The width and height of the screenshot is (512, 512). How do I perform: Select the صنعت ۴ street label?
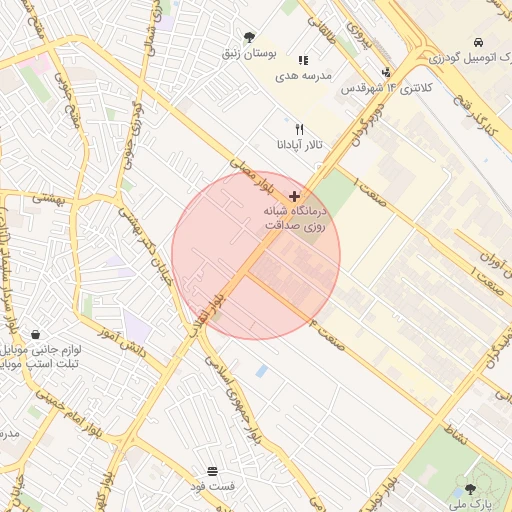pyautogui.click(x=328, y=334)
